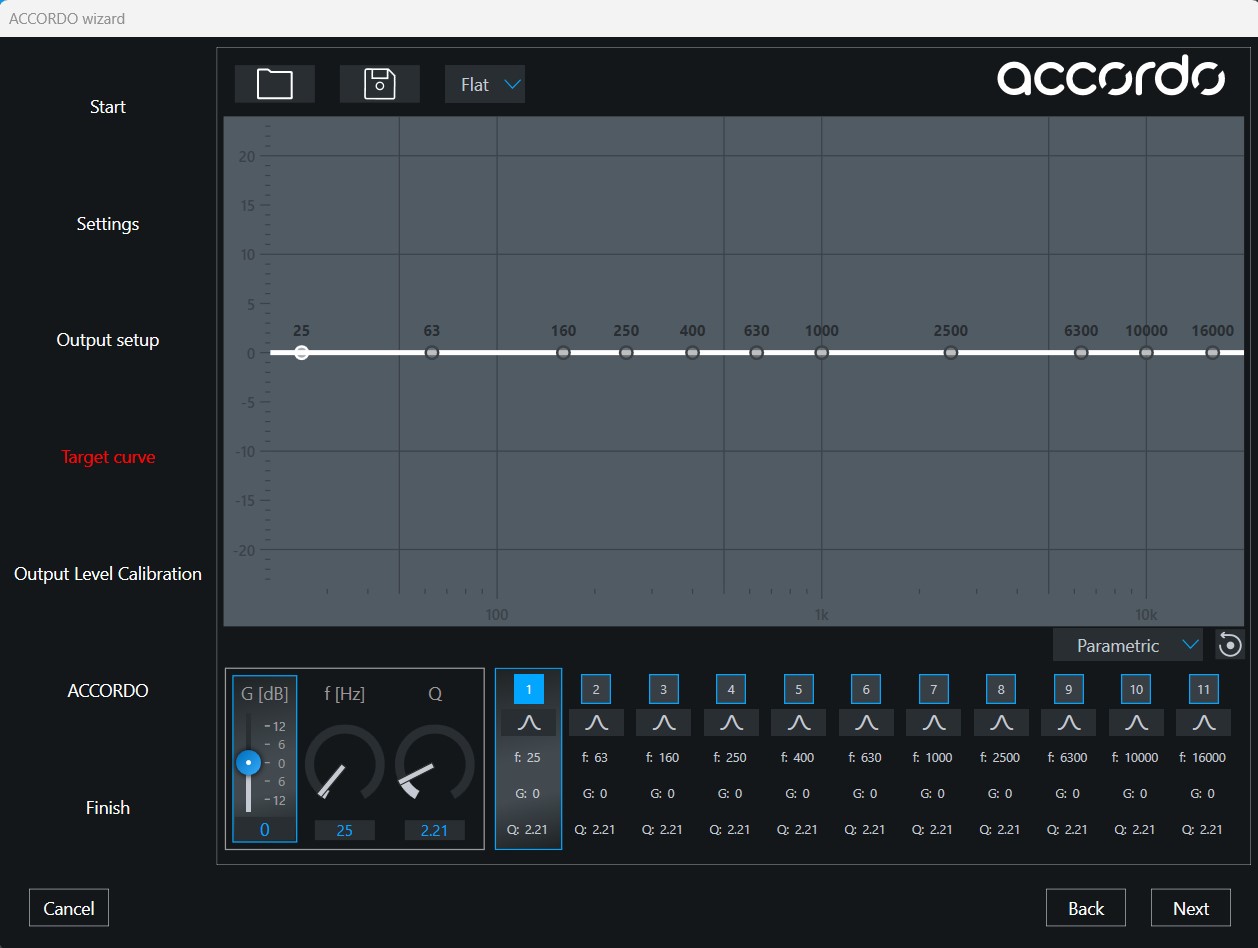
Task: Click the filter shape icon for band 10
Action: pos(1136,722)
